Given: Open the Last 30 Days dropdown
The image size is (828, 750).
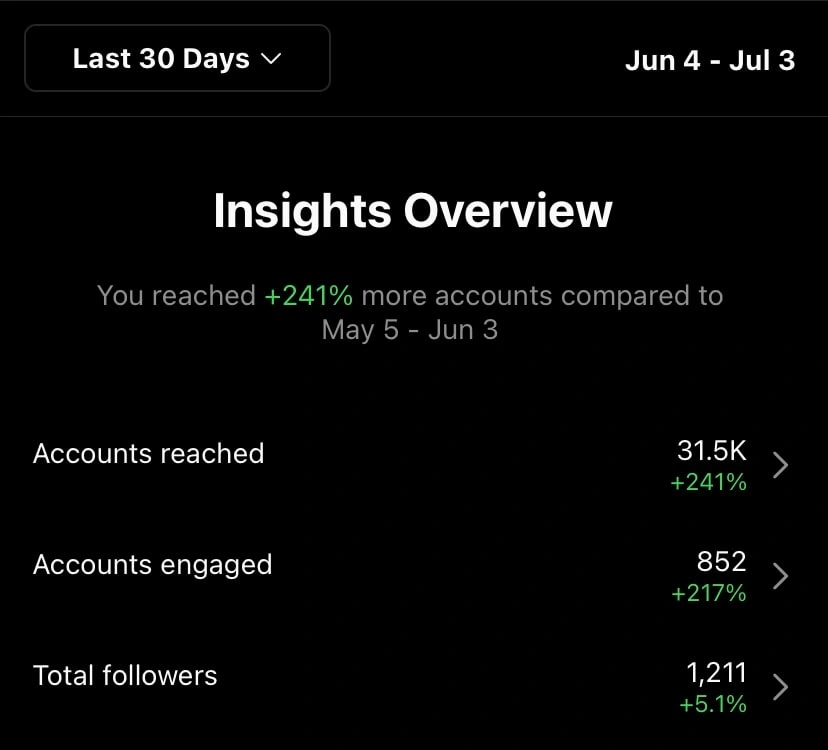Looking at the screenshot, I should [x=177, y=59].
